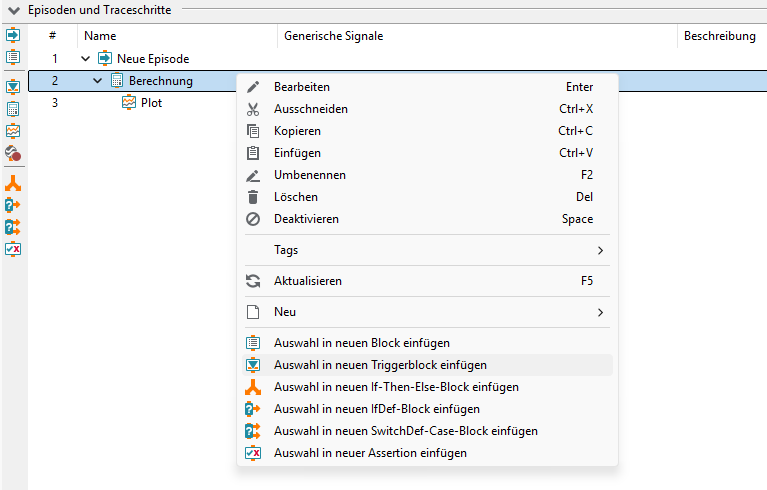The height and width of the screenshot is (490, 767).
Task: Select Auswahl in neuer Assertion einfügen
Action: (428, 453)
